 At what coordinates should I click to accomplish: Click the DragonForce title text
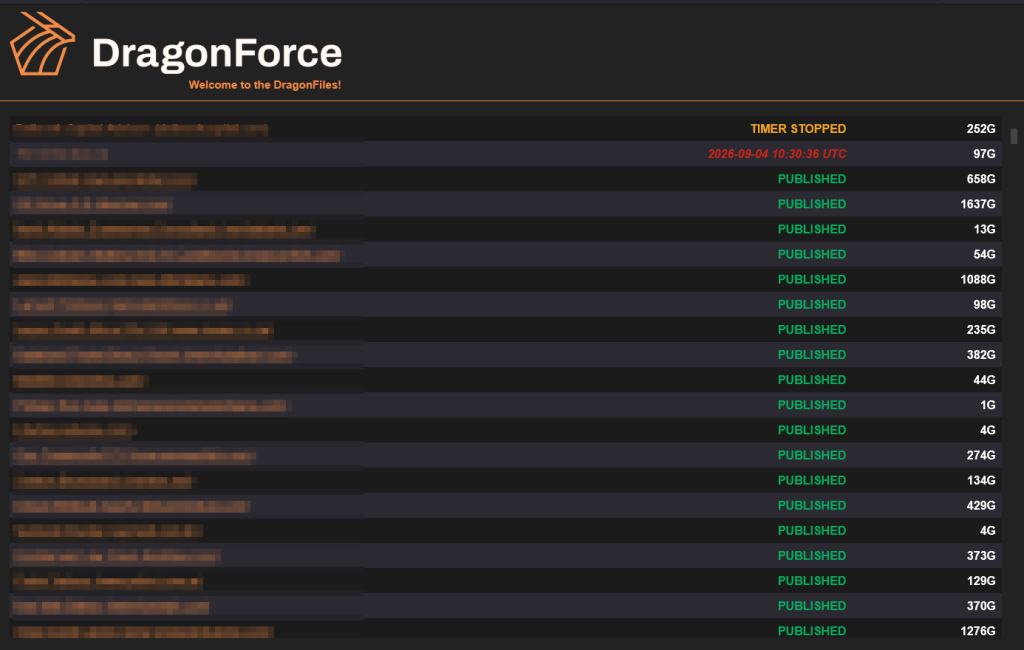coord(217,53)
